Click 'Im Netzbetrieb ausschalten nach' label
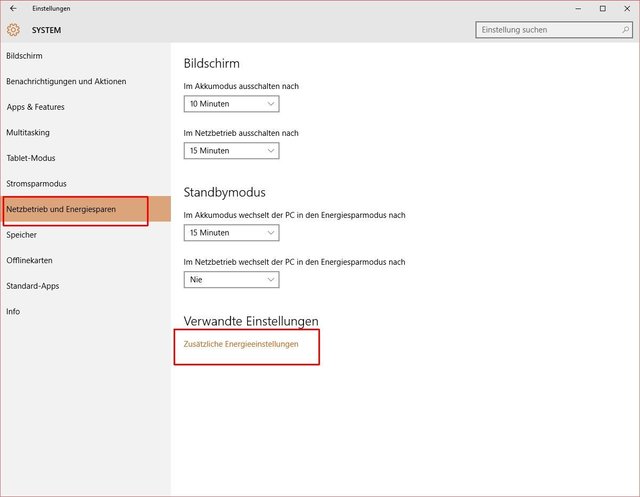The width and height of the screenshot is (640, 497). tap(241, 133)
